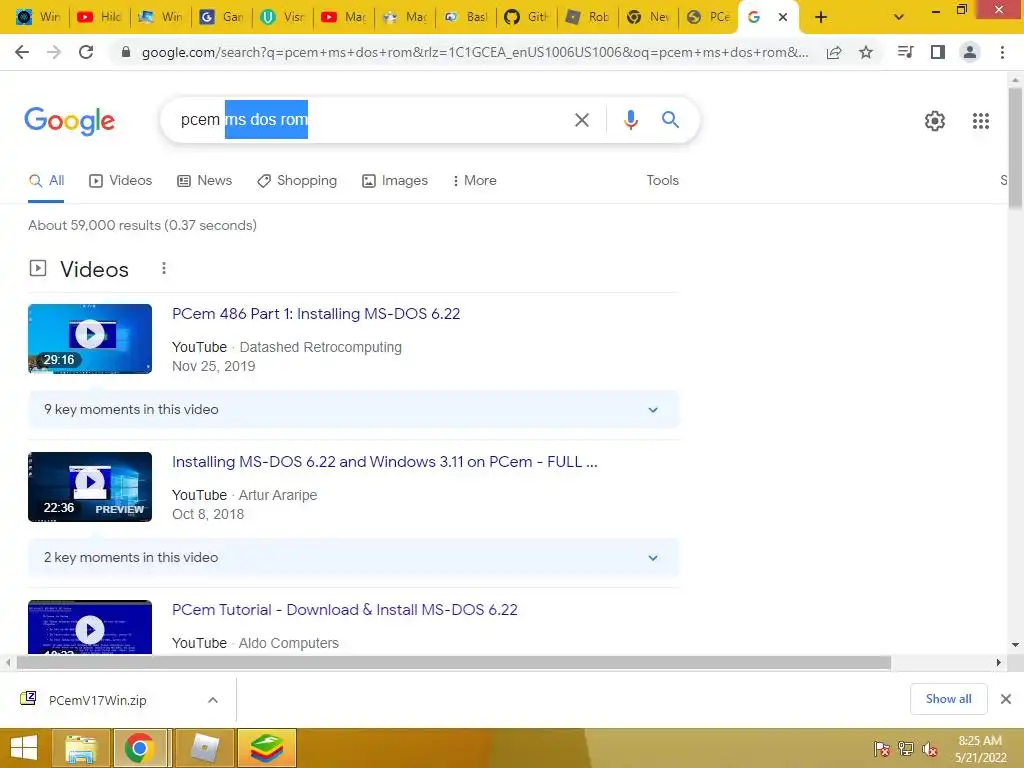Open the tab search media control icon
The height and width of the screenshot is (768, 1024).
pyautogui.click(x=905, y=52)
